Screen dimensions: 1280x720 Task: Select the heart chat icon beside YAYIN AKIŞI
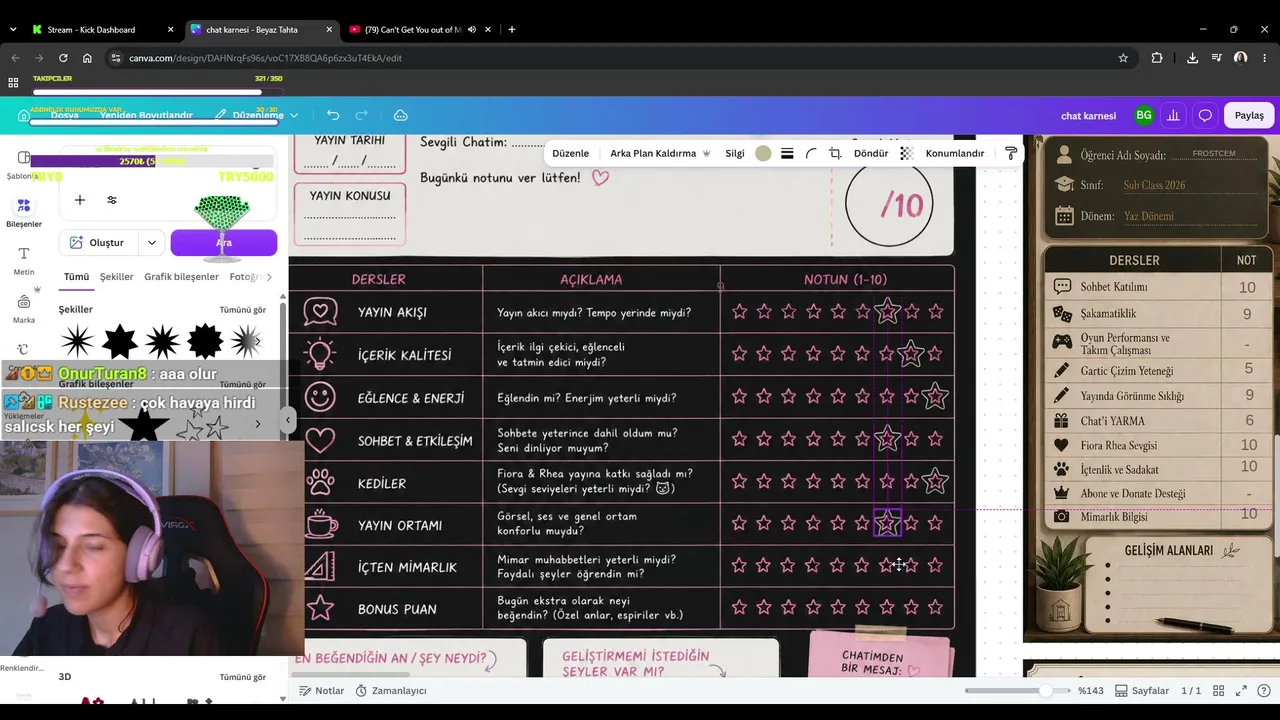click(320, 312)
